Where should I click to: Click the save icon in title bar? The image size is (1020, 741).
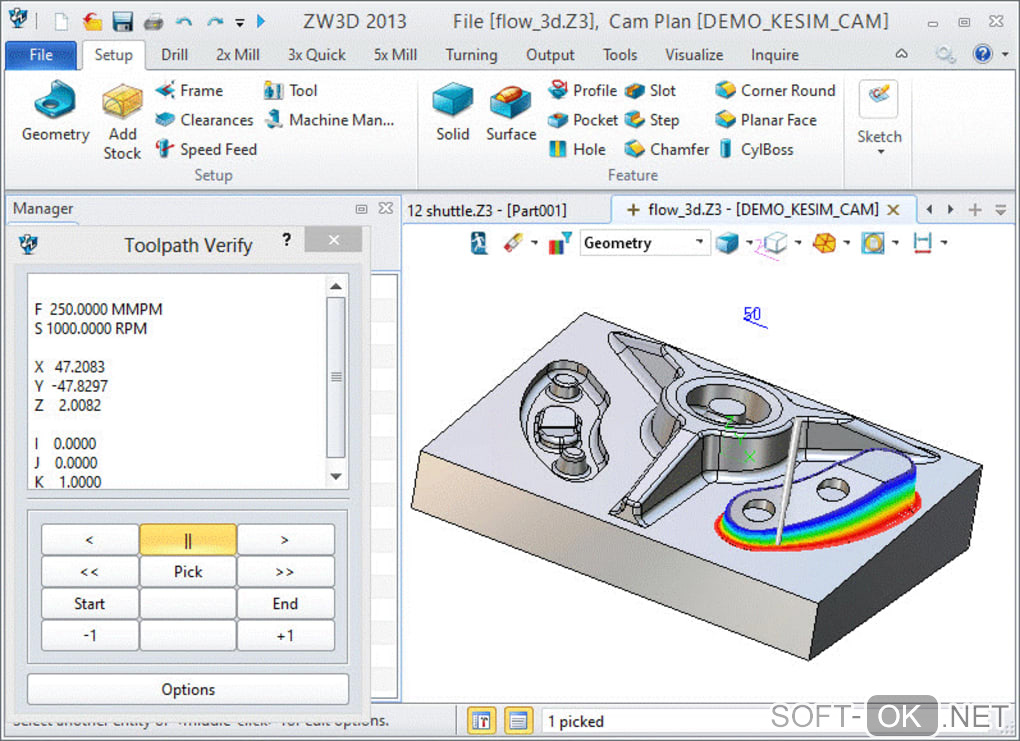tap(122, 21)
